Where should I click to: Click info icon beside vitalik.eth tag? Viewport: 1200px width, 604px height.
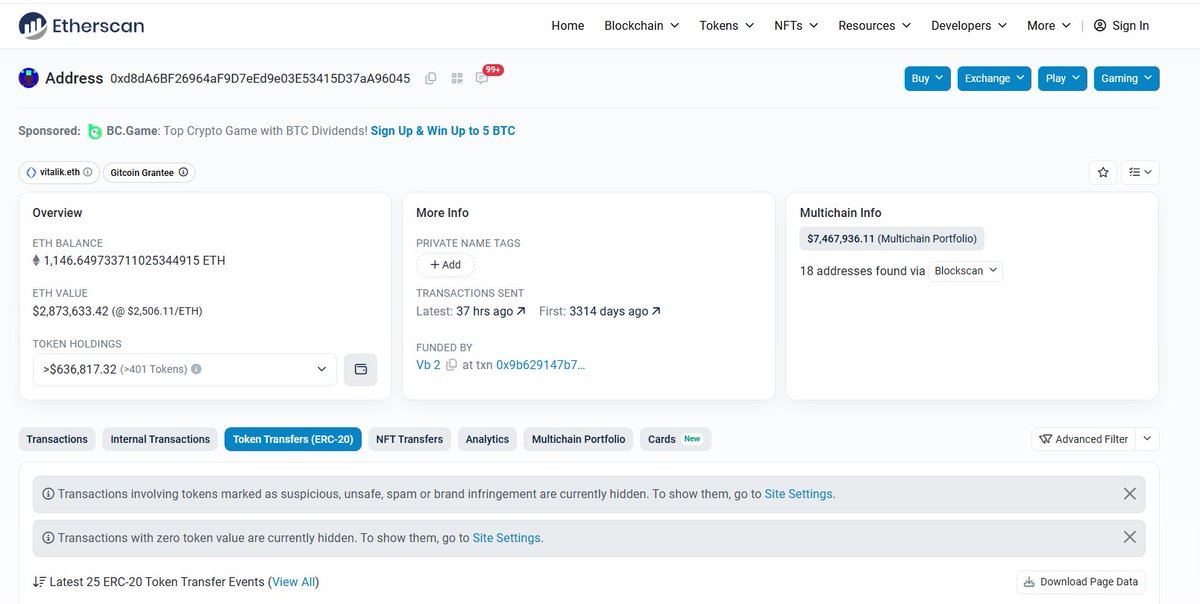tap(88, 172)
